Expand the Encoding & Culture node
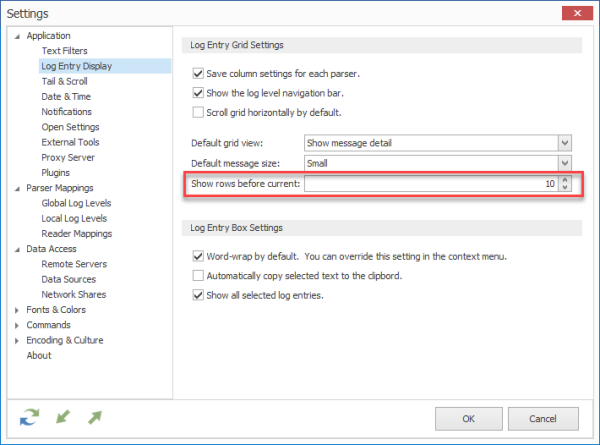Viewport: 600px width, 445px height. click(x=17, y=341)
